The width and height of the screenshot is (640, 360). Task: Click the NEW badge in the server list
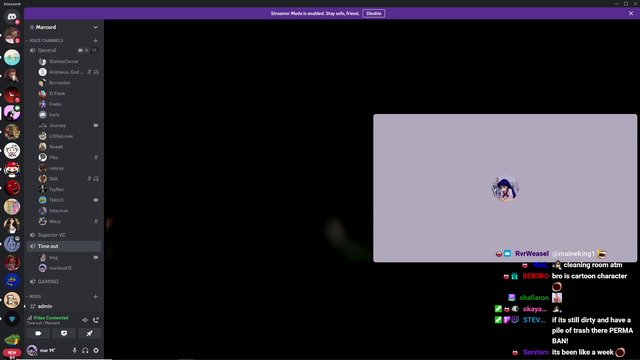12,352
